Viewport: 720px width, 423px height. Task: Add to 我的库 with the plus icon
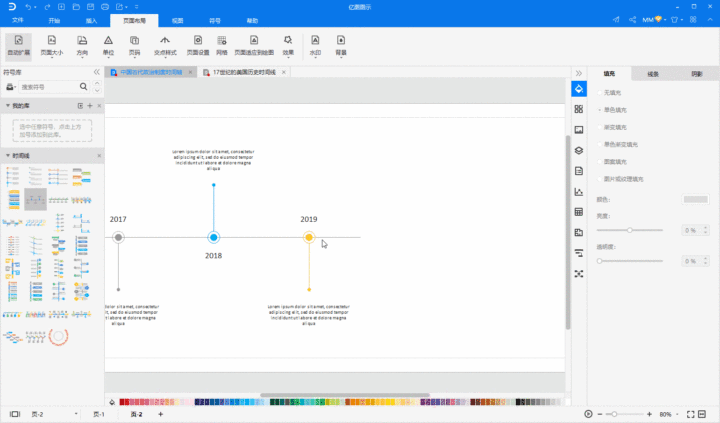[x=90, y=106]
